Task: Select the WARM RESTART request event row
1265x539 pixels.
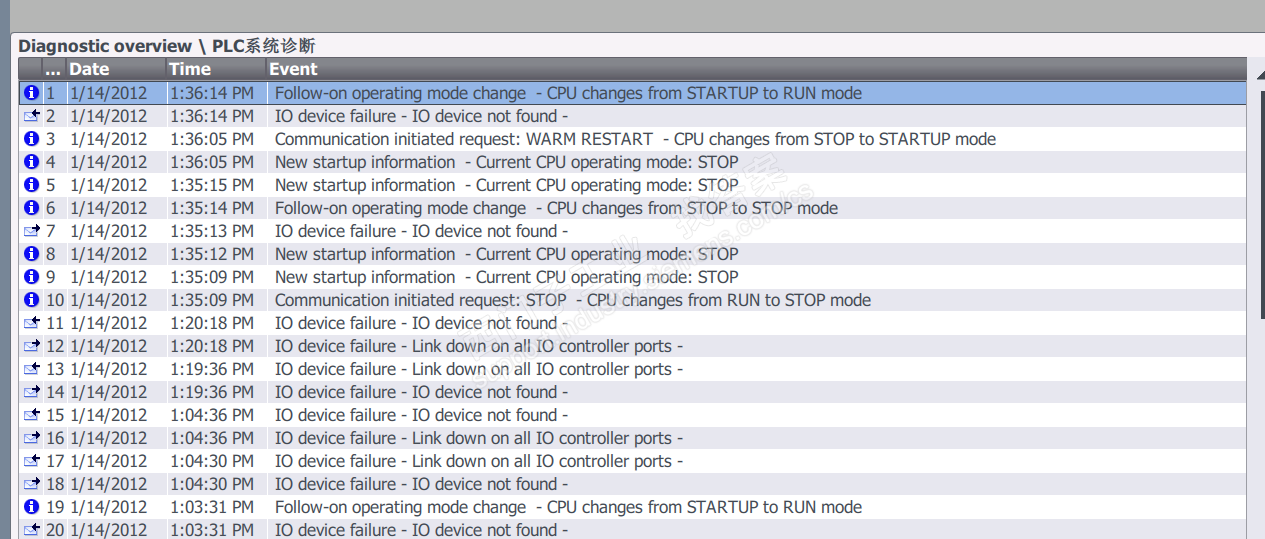Action: point(635,139)
